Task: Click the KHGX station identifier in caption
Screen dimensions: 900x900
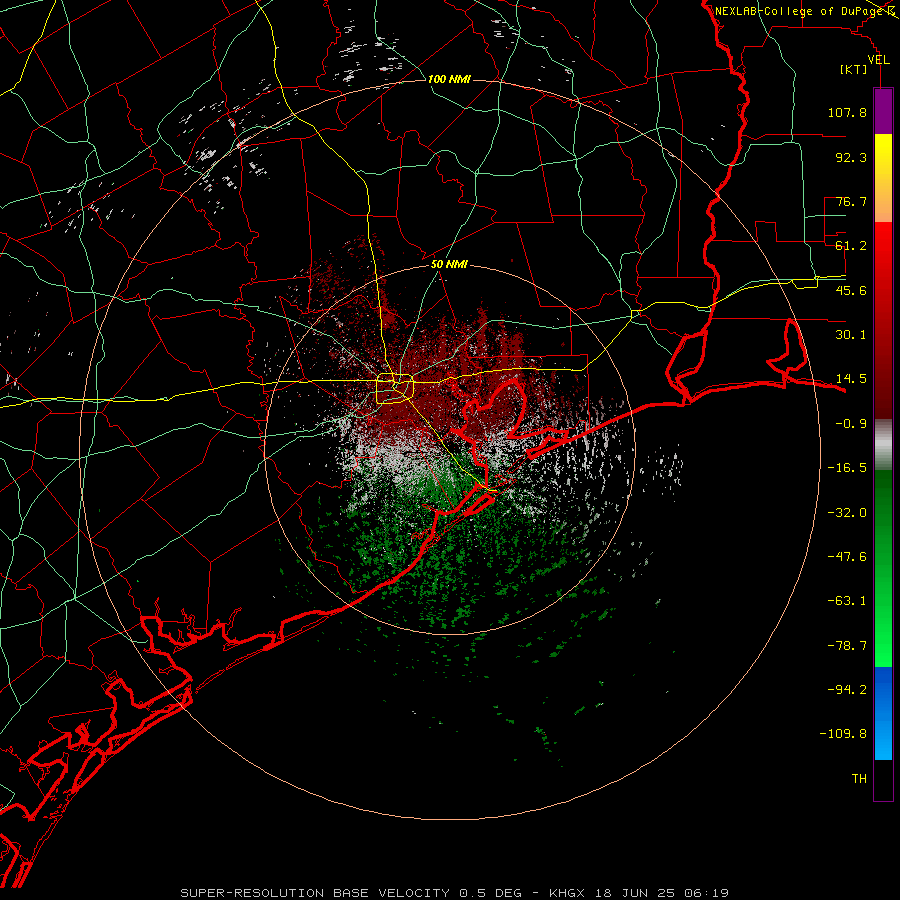Action: click(x=568, y=893)
